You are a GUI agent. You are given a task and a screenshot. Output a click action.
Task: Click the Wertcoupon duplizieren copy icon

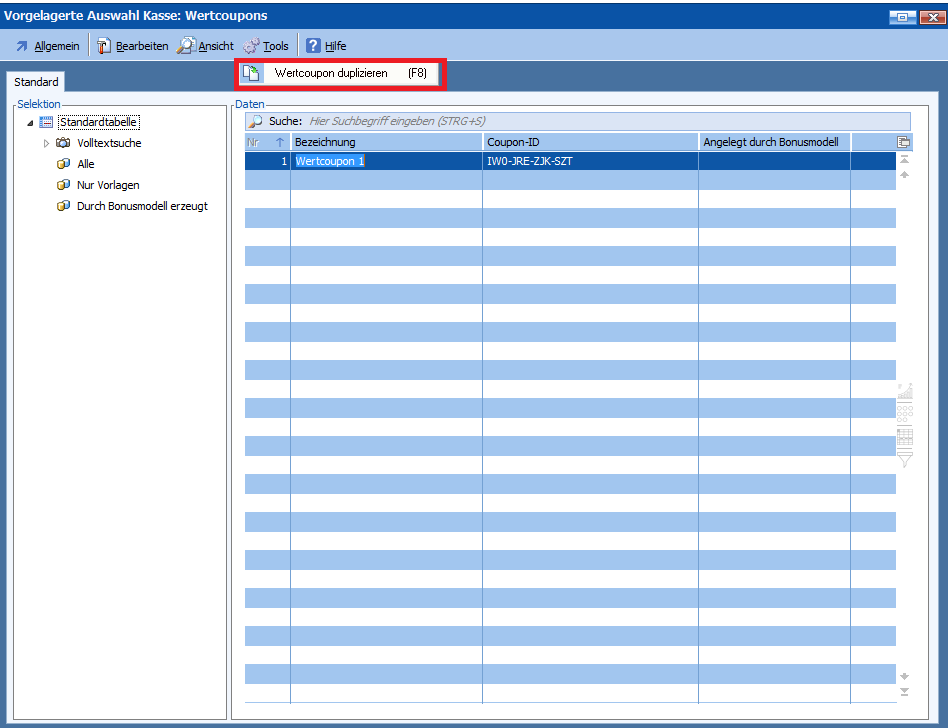[x=252, y=73]
